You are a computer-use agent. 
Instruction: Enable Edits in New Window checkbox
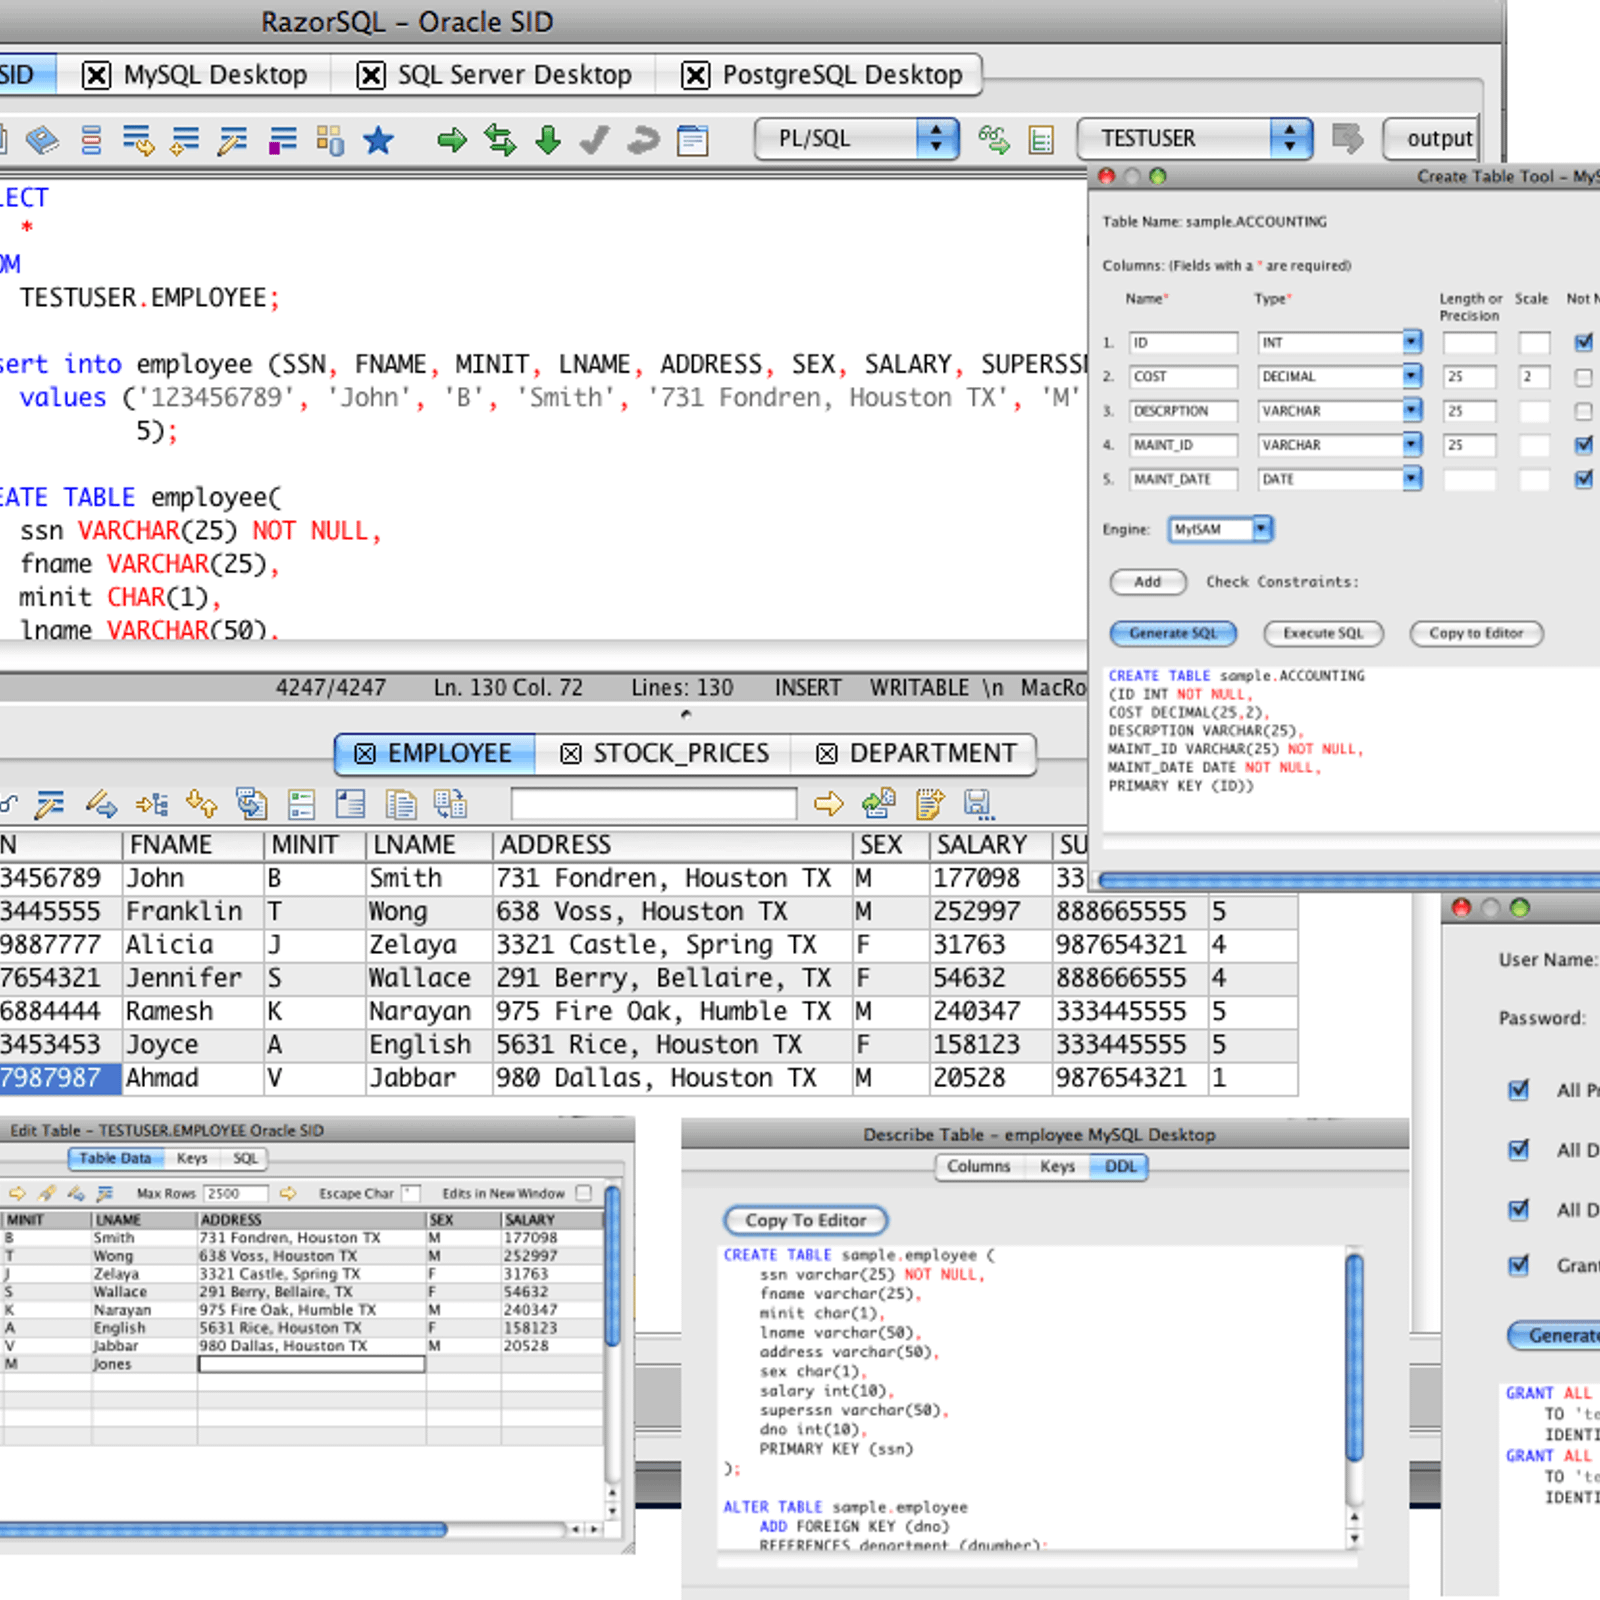click(584, 1193)
